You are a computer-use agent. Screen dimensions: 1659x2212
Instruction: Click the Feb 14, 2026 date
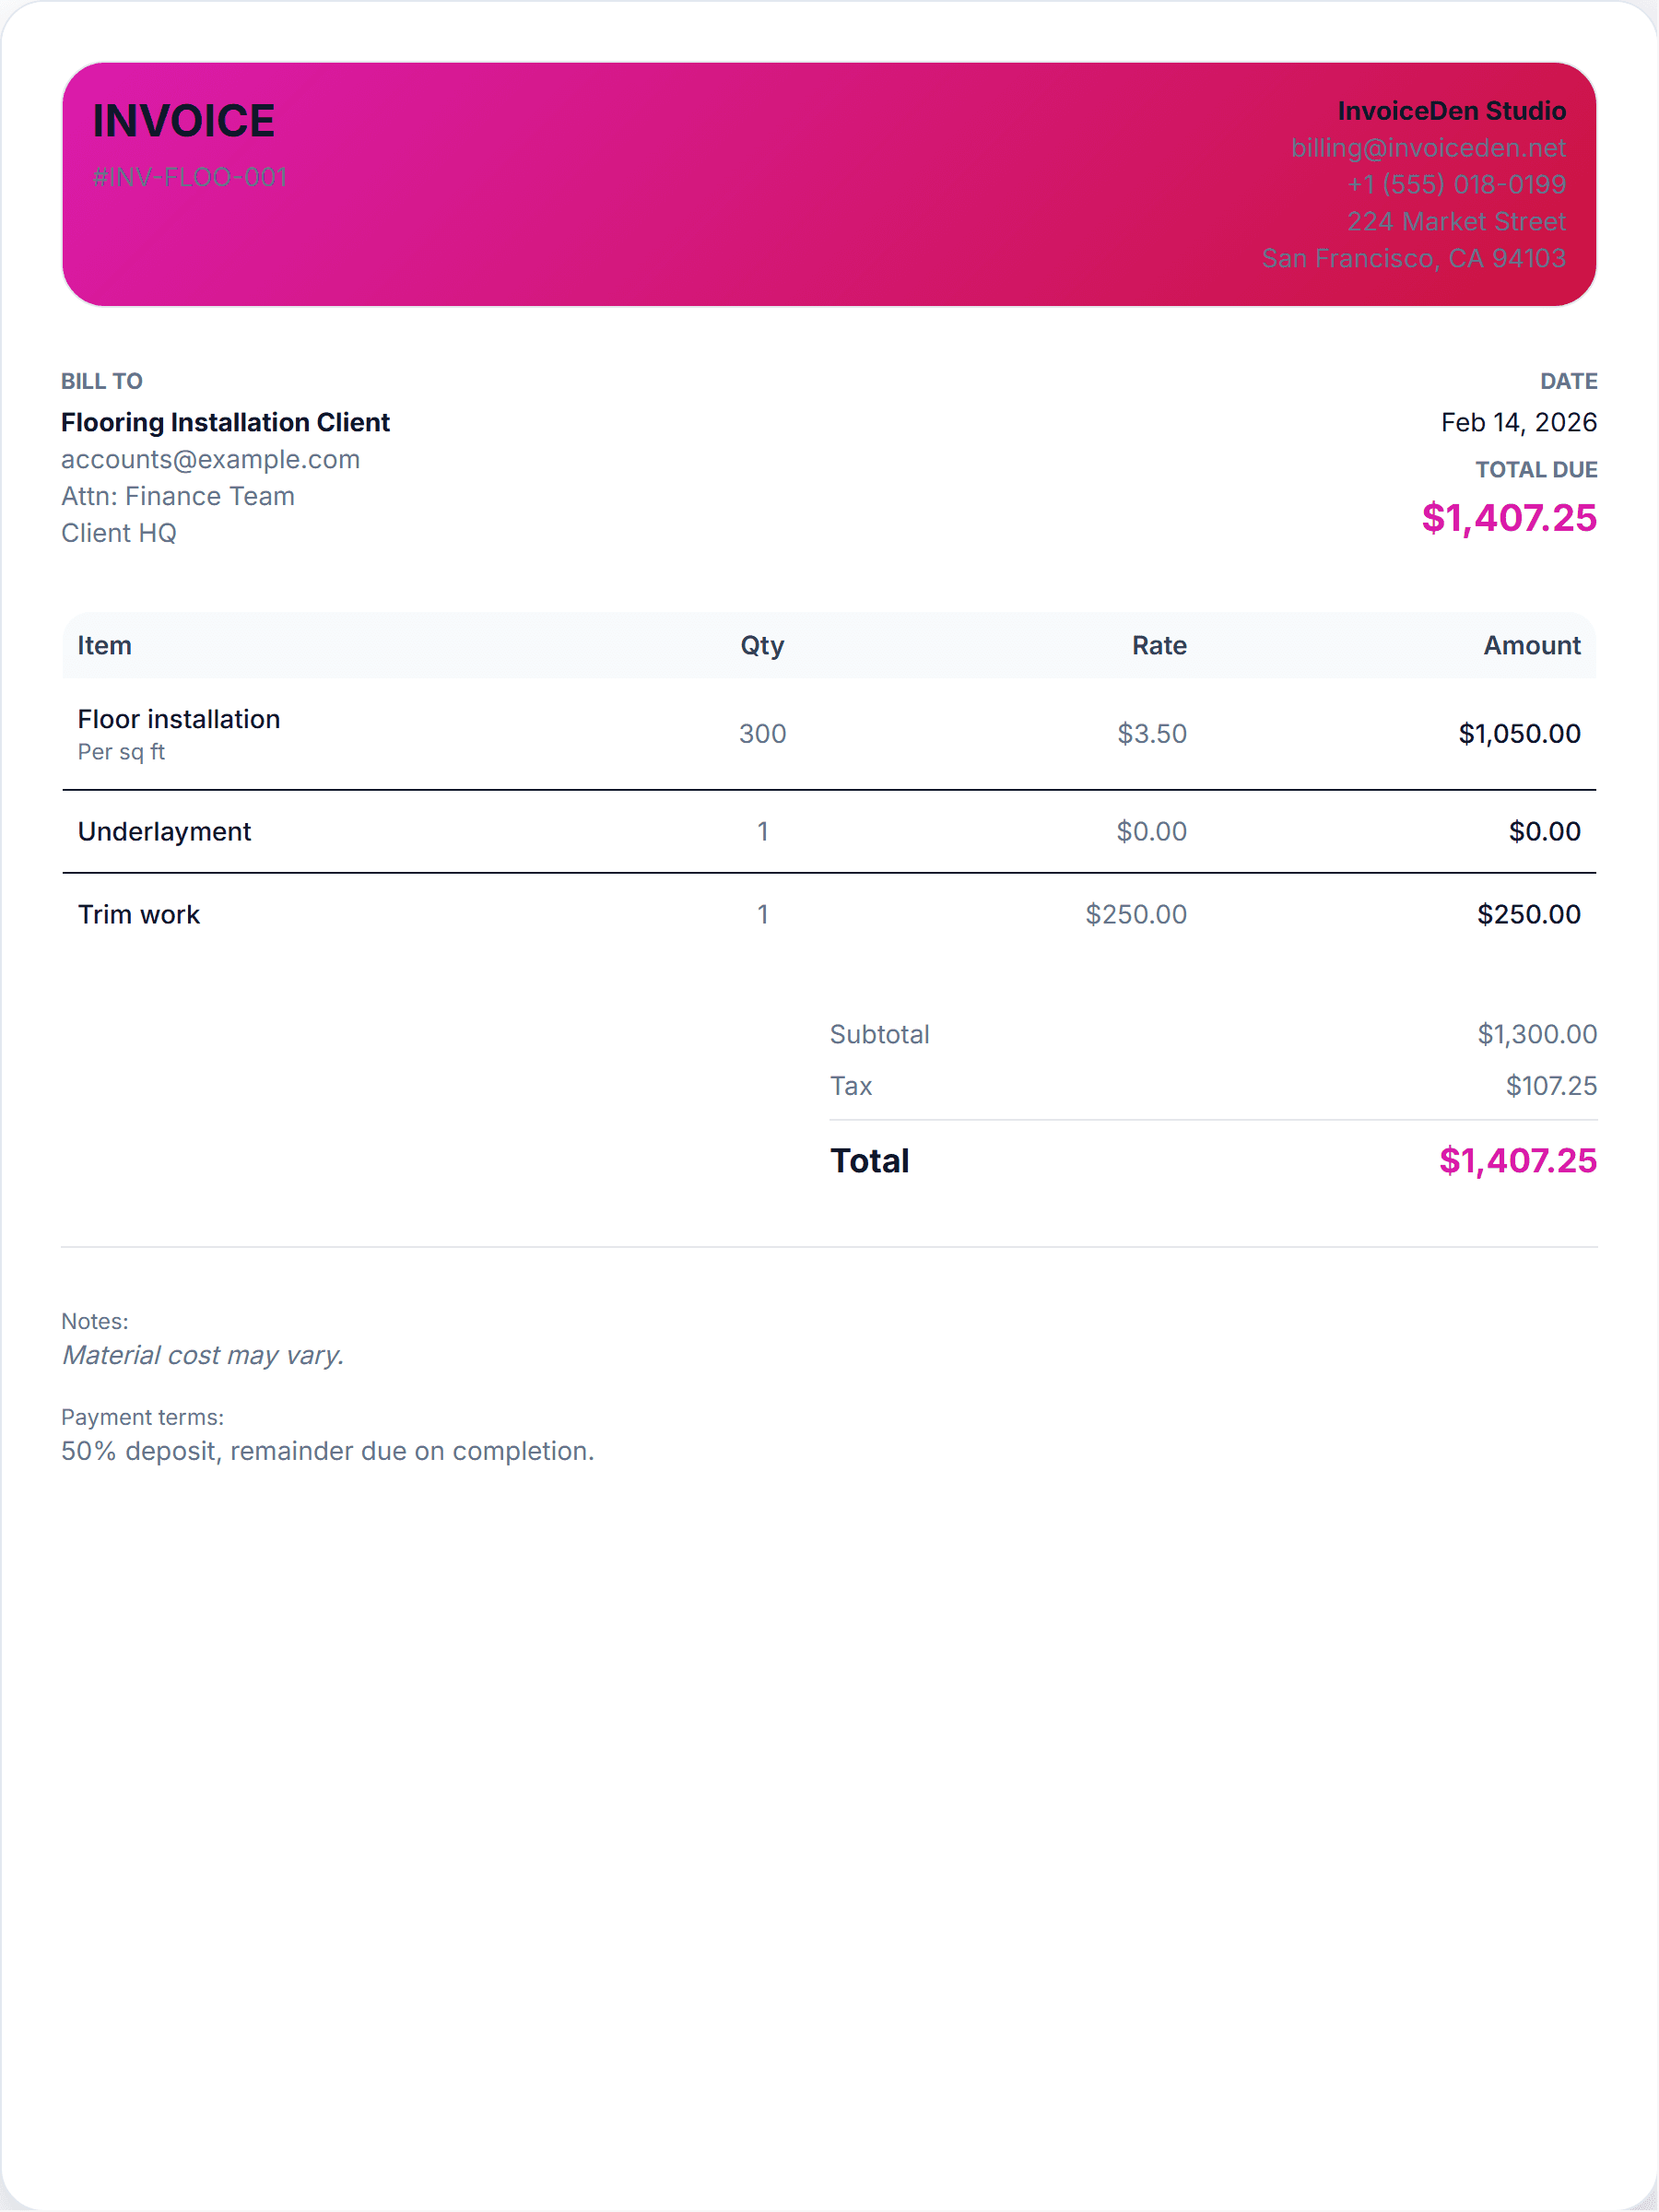[x=1518, y=422]
